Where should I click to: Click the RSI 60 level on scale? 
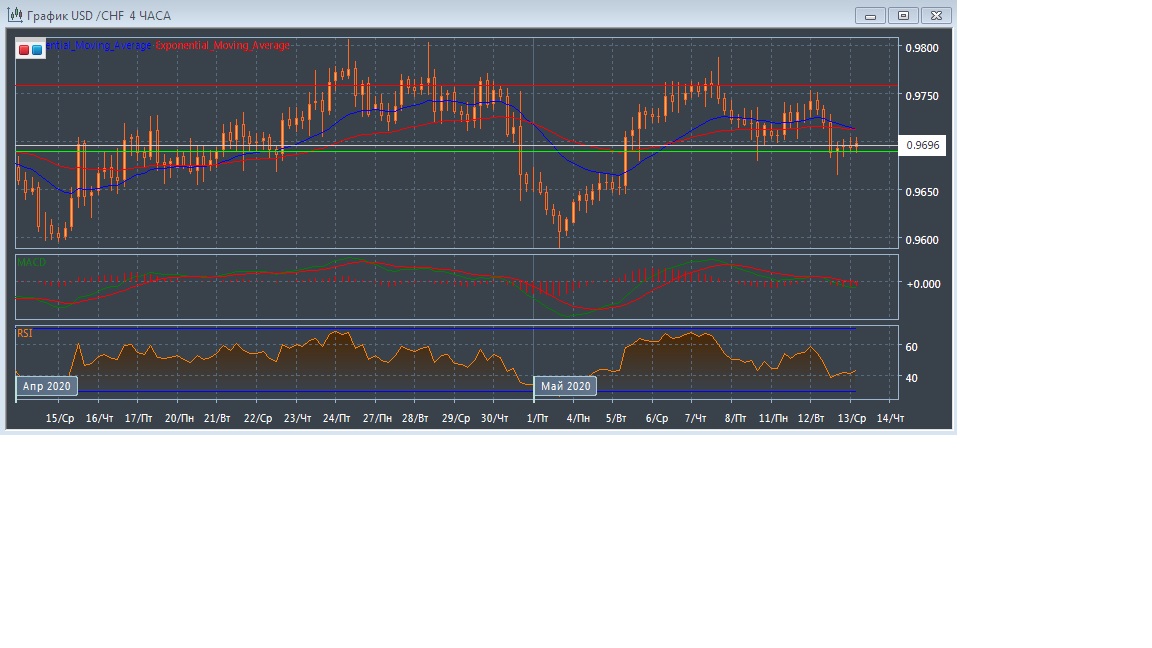tap(911, 347)
